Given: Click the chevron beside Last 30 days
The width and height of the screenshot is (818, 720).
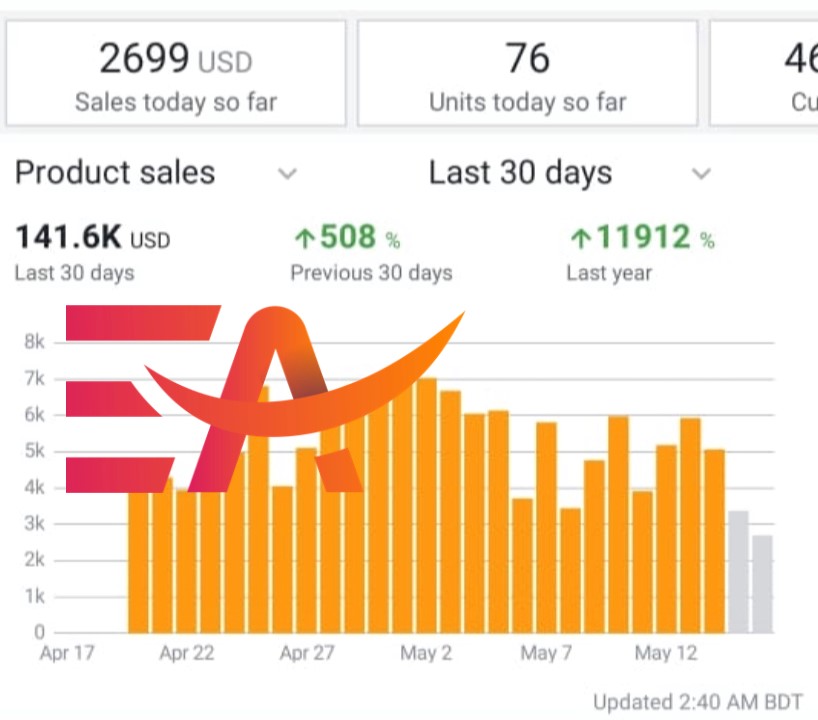Looking at the screenshot, I should click(701, 174).
